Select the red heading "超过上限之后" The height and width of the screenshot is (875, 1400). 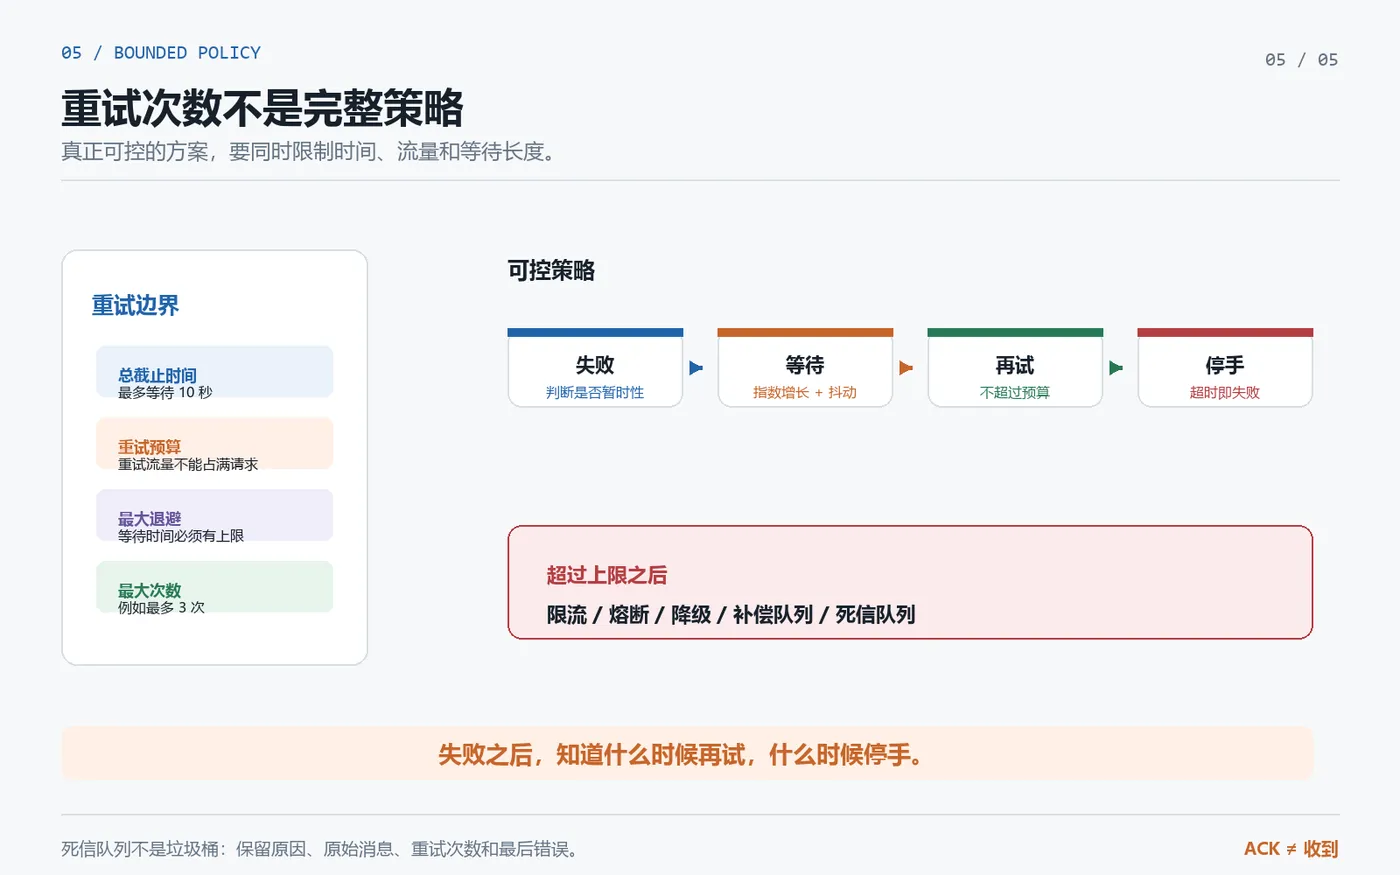pyautogui.click(x=607, y=575)
